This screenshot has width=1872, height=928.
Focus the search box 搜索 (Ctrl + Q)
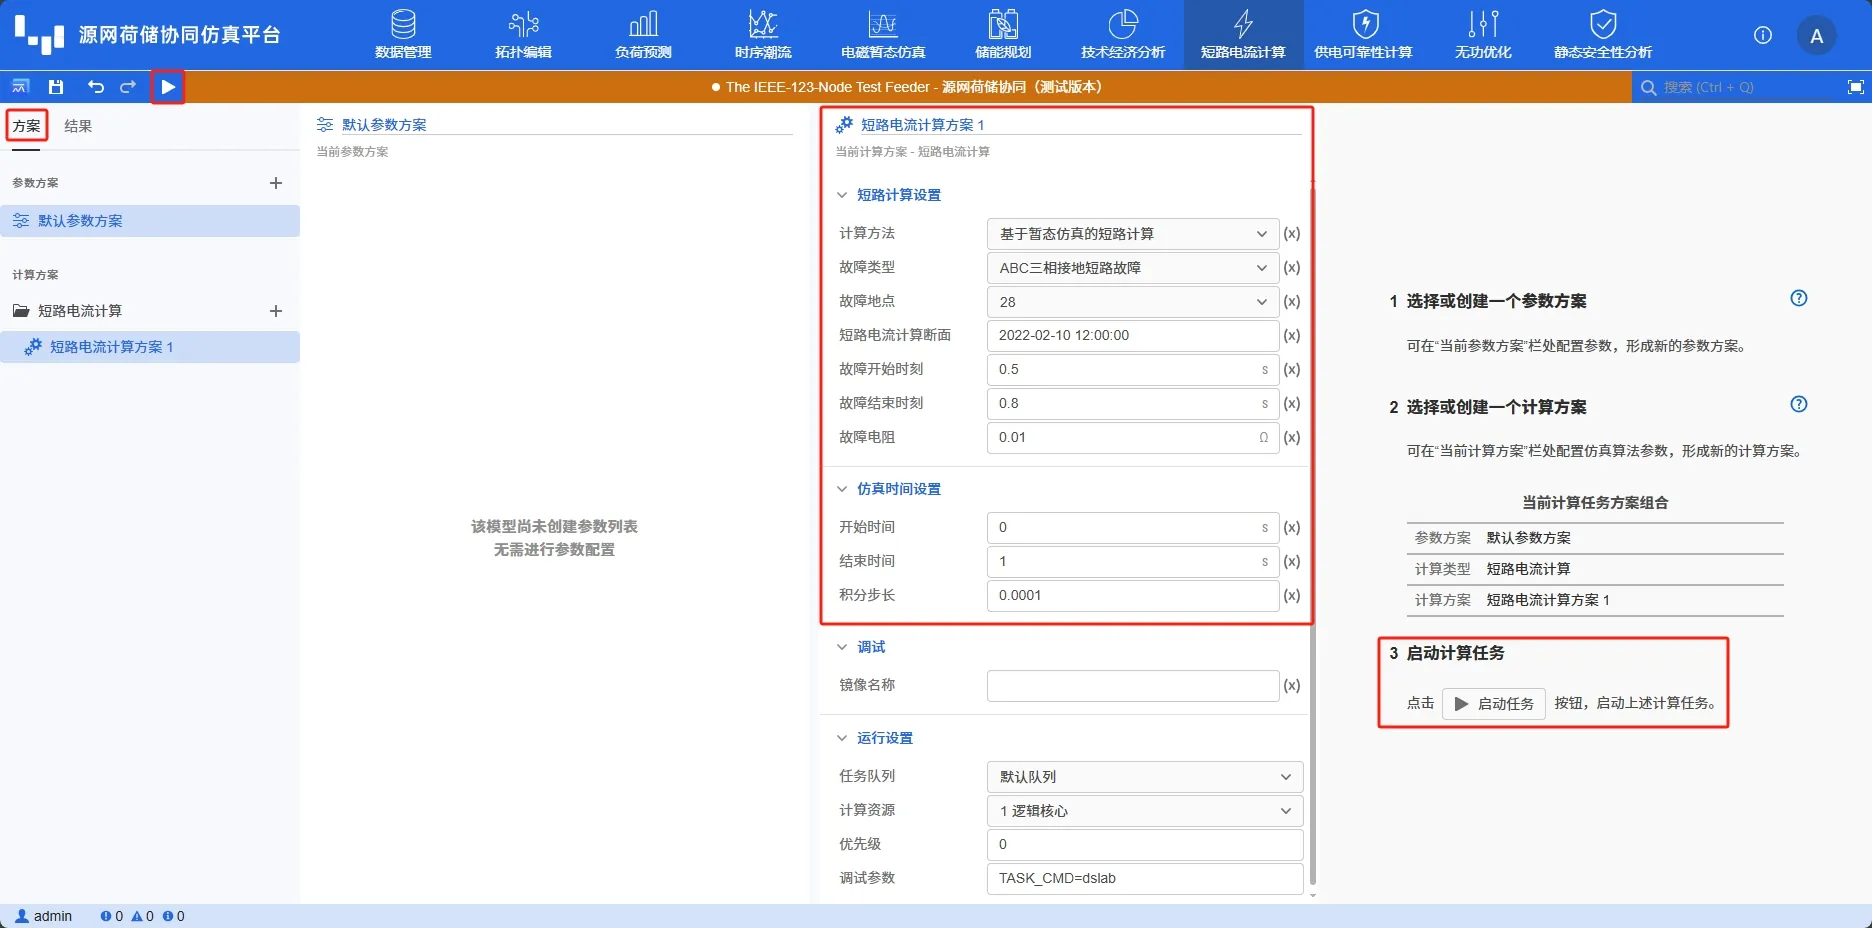click(1735, 87)
